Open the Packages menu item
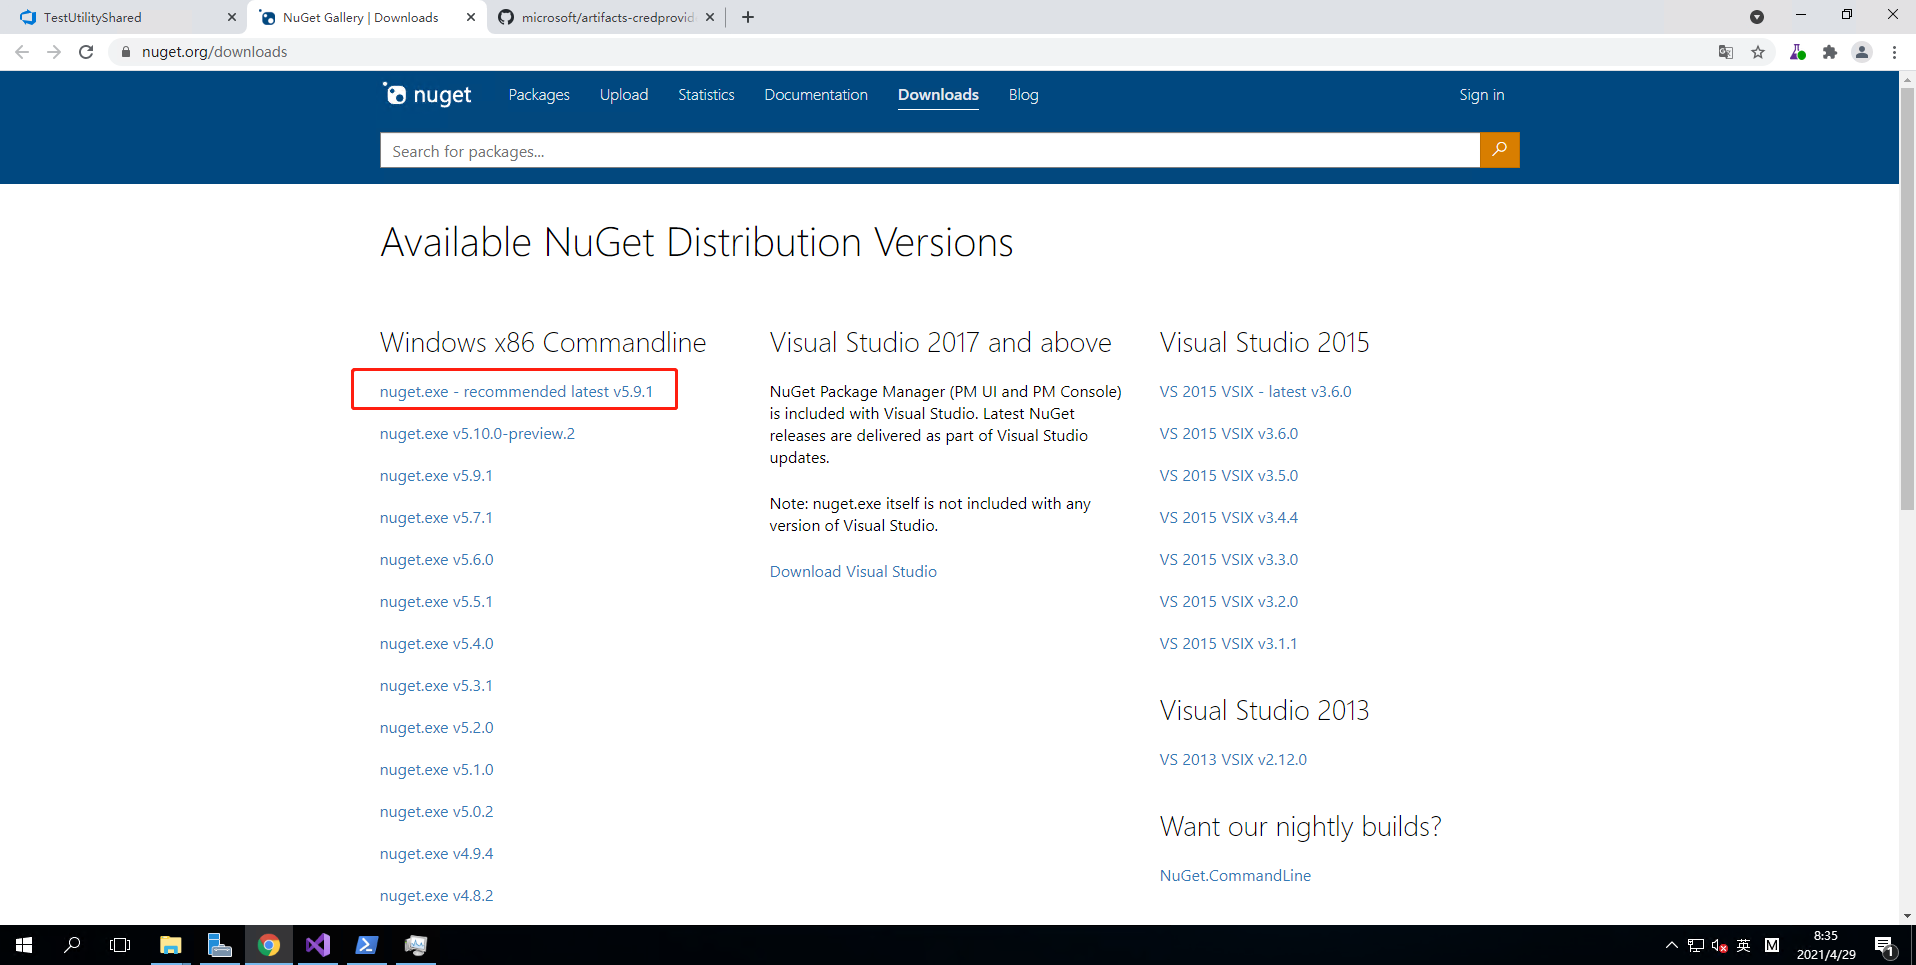The image size is (1916, 965). pyautogui.click(x=539, y=95)
